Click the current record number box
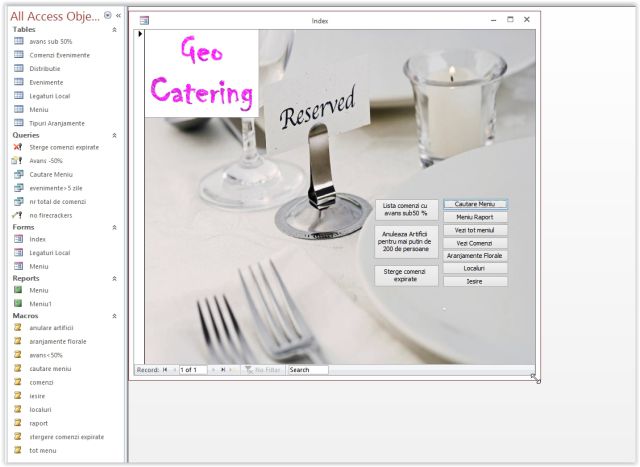The width and height of the screenshot is (640, 467). (193, 370)
